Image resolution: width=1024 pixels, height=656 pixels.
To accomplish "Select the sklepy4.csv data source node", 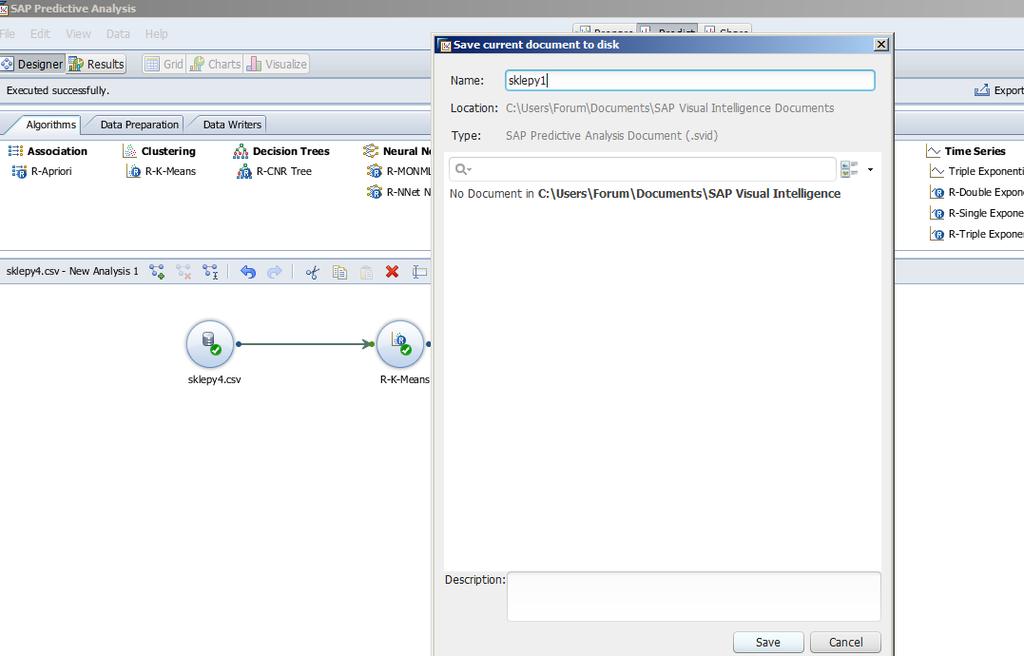I will tap(210, 344).
